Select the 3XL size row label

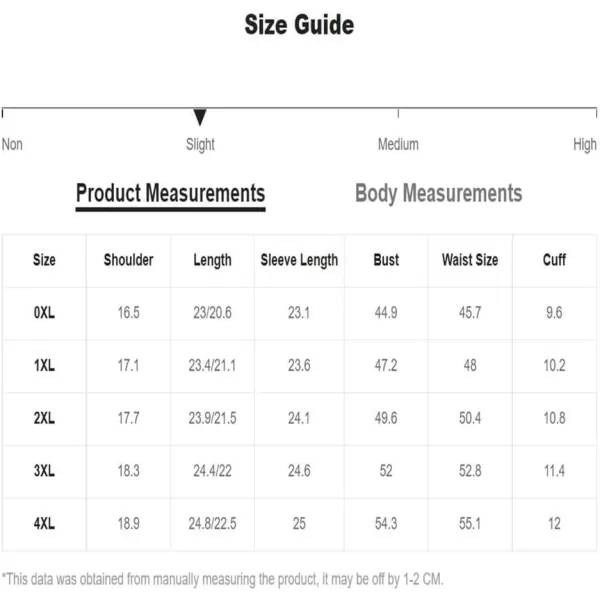pyautogui.click(x=44, y=471)
